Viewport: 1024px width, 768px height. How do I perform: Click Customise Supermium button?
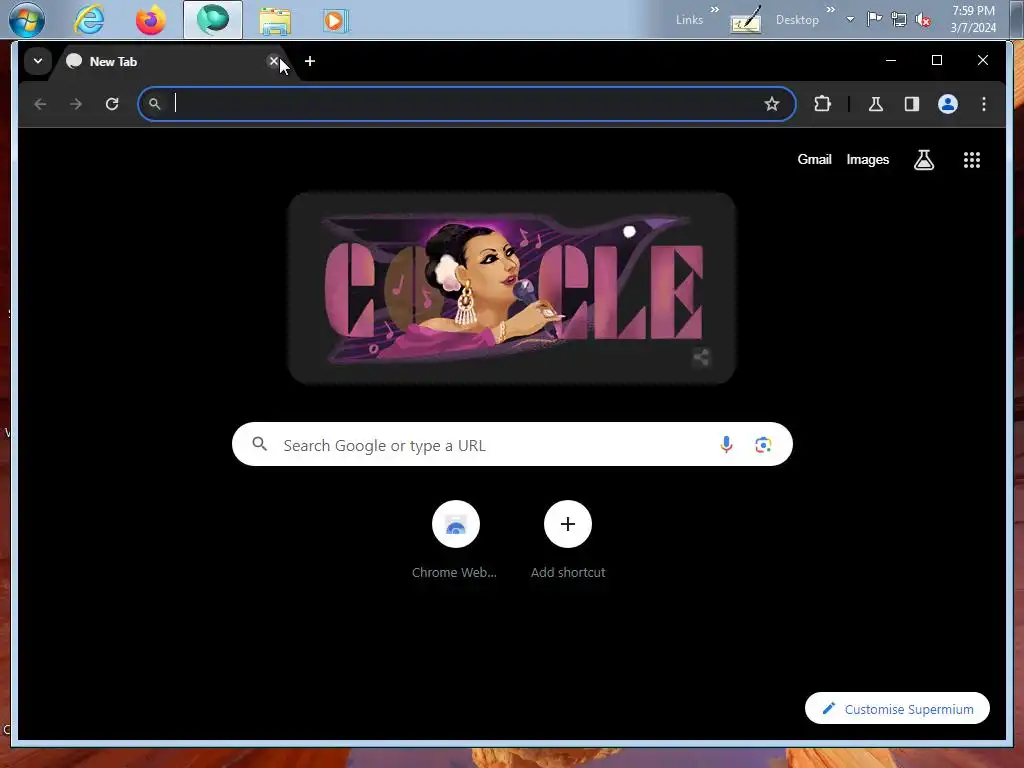coord(897,709)
